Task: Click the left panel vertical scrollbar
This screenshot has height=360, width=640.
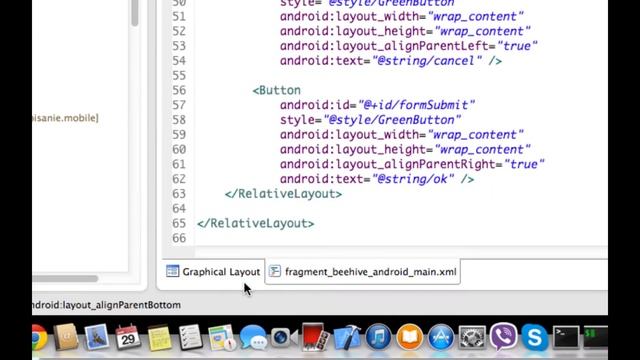Action: (134, 13)
